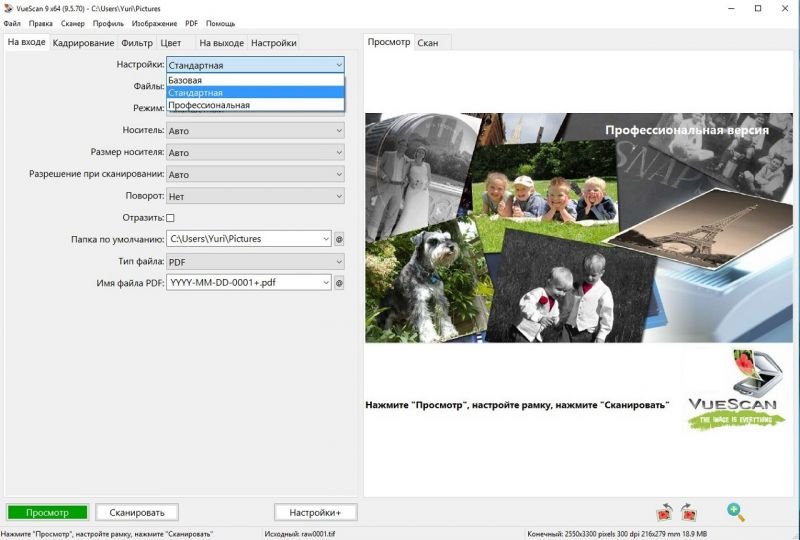
Task: Switch to the "Скан" preview tab
Action: (428, 43)
